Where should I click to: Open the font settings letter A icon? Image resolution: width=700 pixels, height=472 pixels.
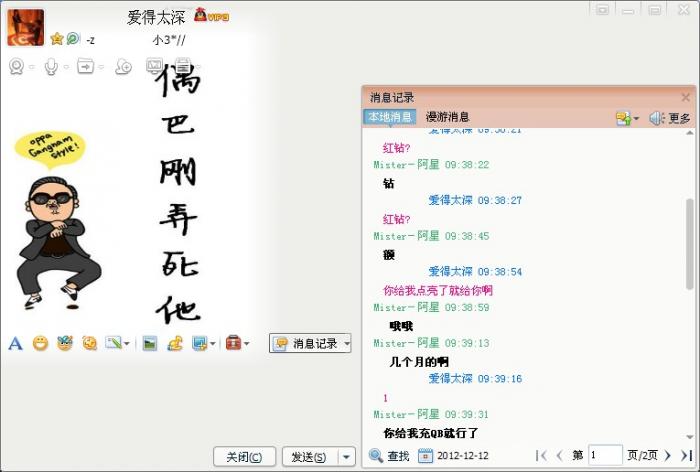tap(15, 343)
